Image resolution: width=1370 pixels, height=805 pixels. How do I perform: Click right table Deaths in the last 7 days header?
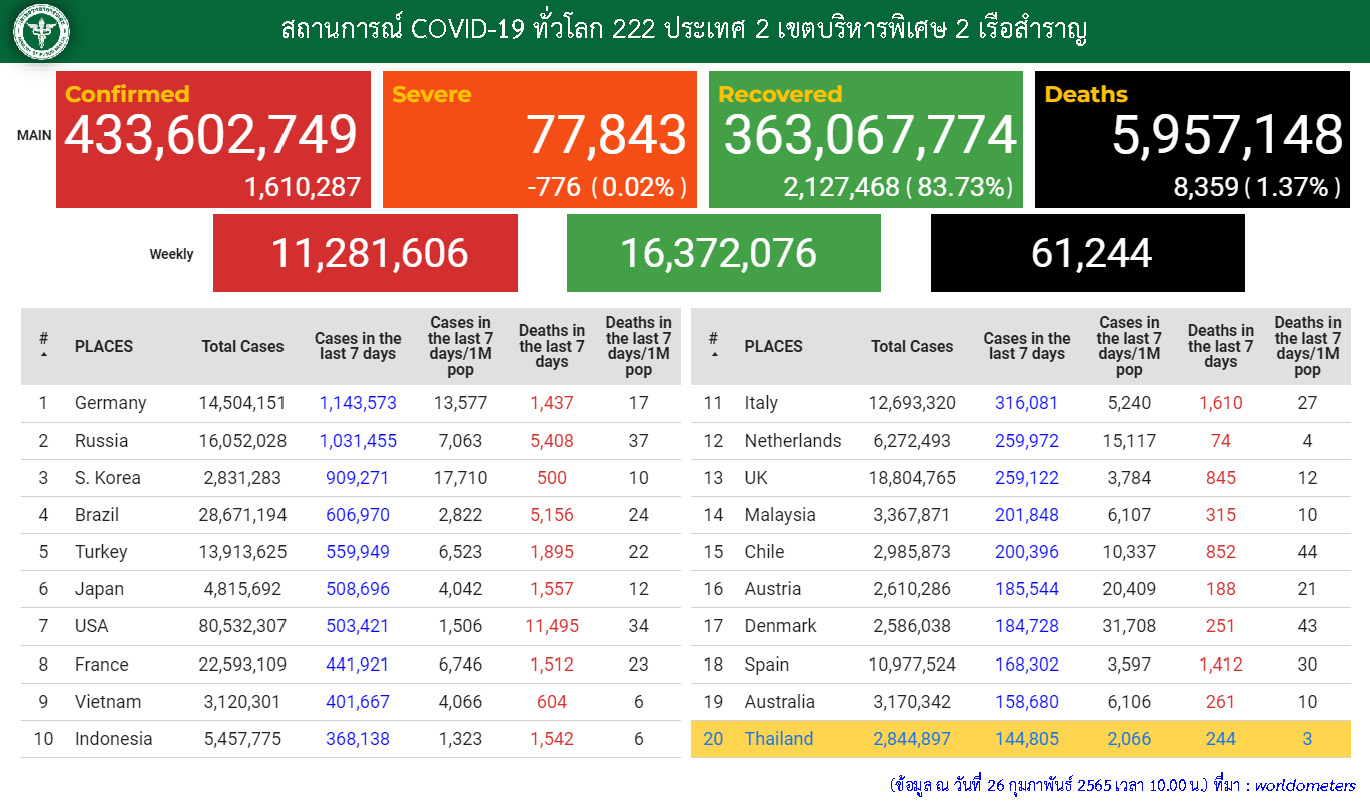[1220, 346]
